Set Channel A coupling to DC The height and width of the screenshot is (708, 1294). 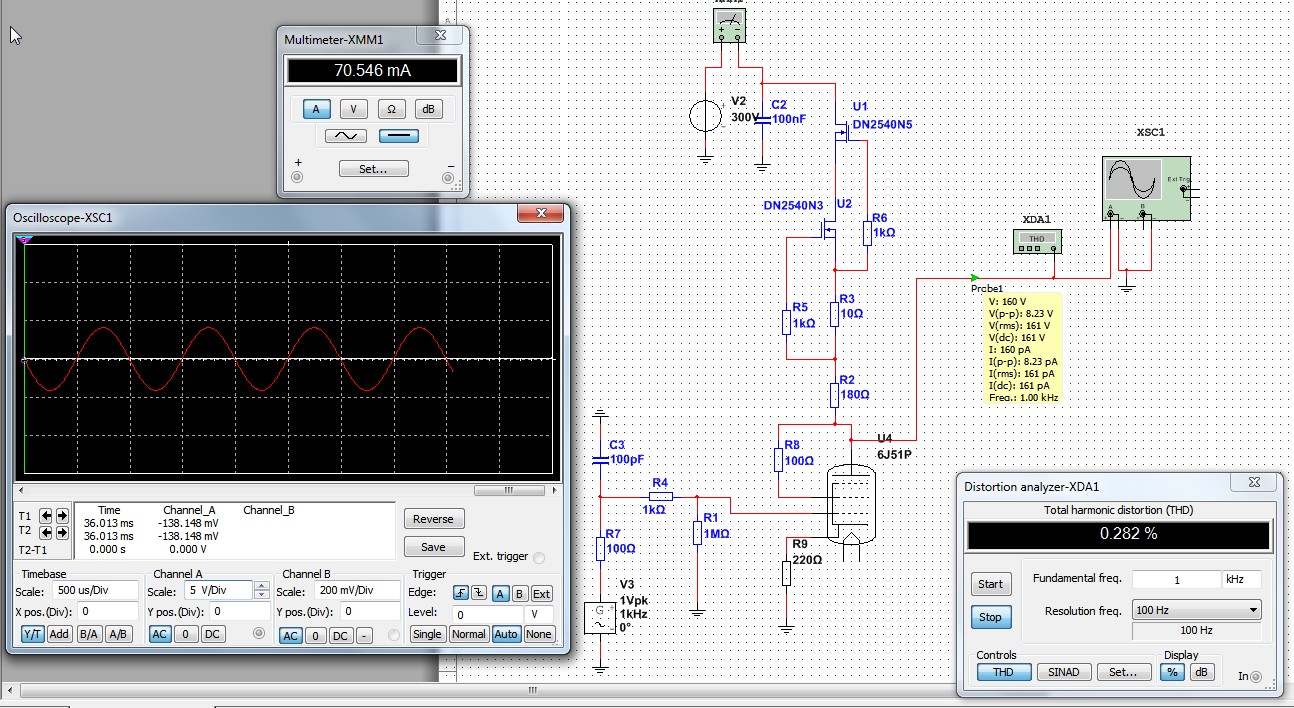212,634
